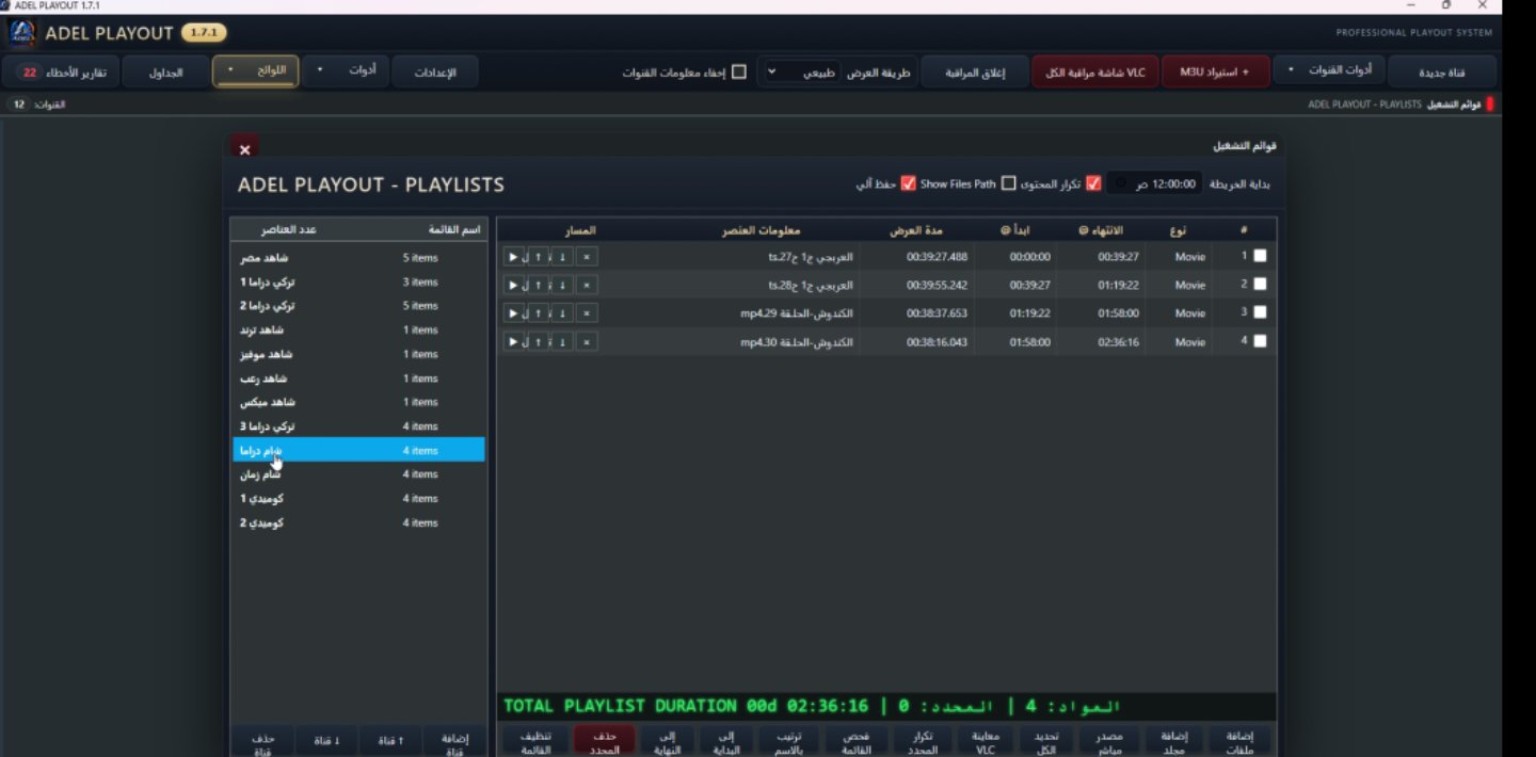Select the شاهد ترند playlist row
The height and width of the screenshot is (757, 1536).
(359, 330)
